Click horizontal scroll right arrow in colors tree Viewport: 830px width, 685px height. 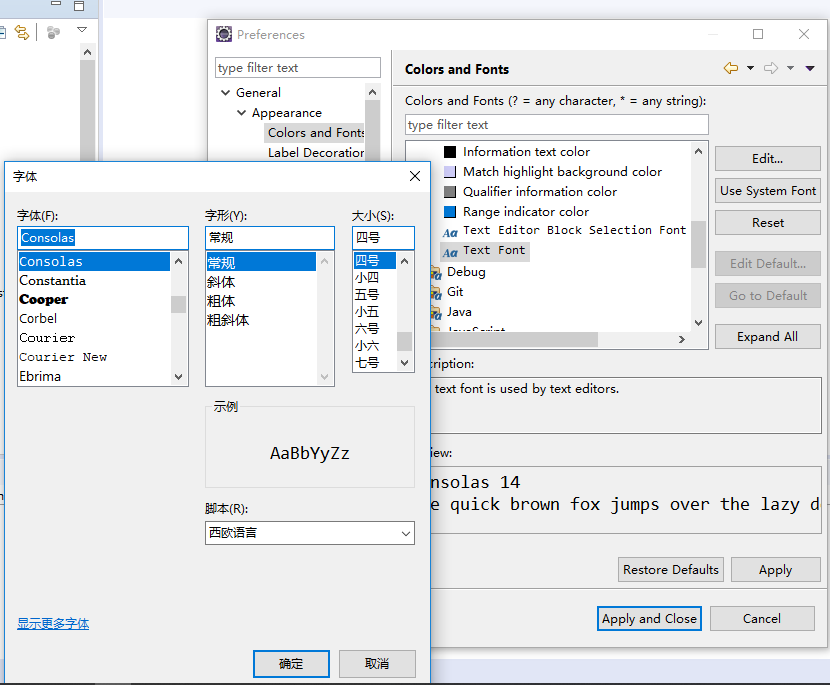point(682,339)
